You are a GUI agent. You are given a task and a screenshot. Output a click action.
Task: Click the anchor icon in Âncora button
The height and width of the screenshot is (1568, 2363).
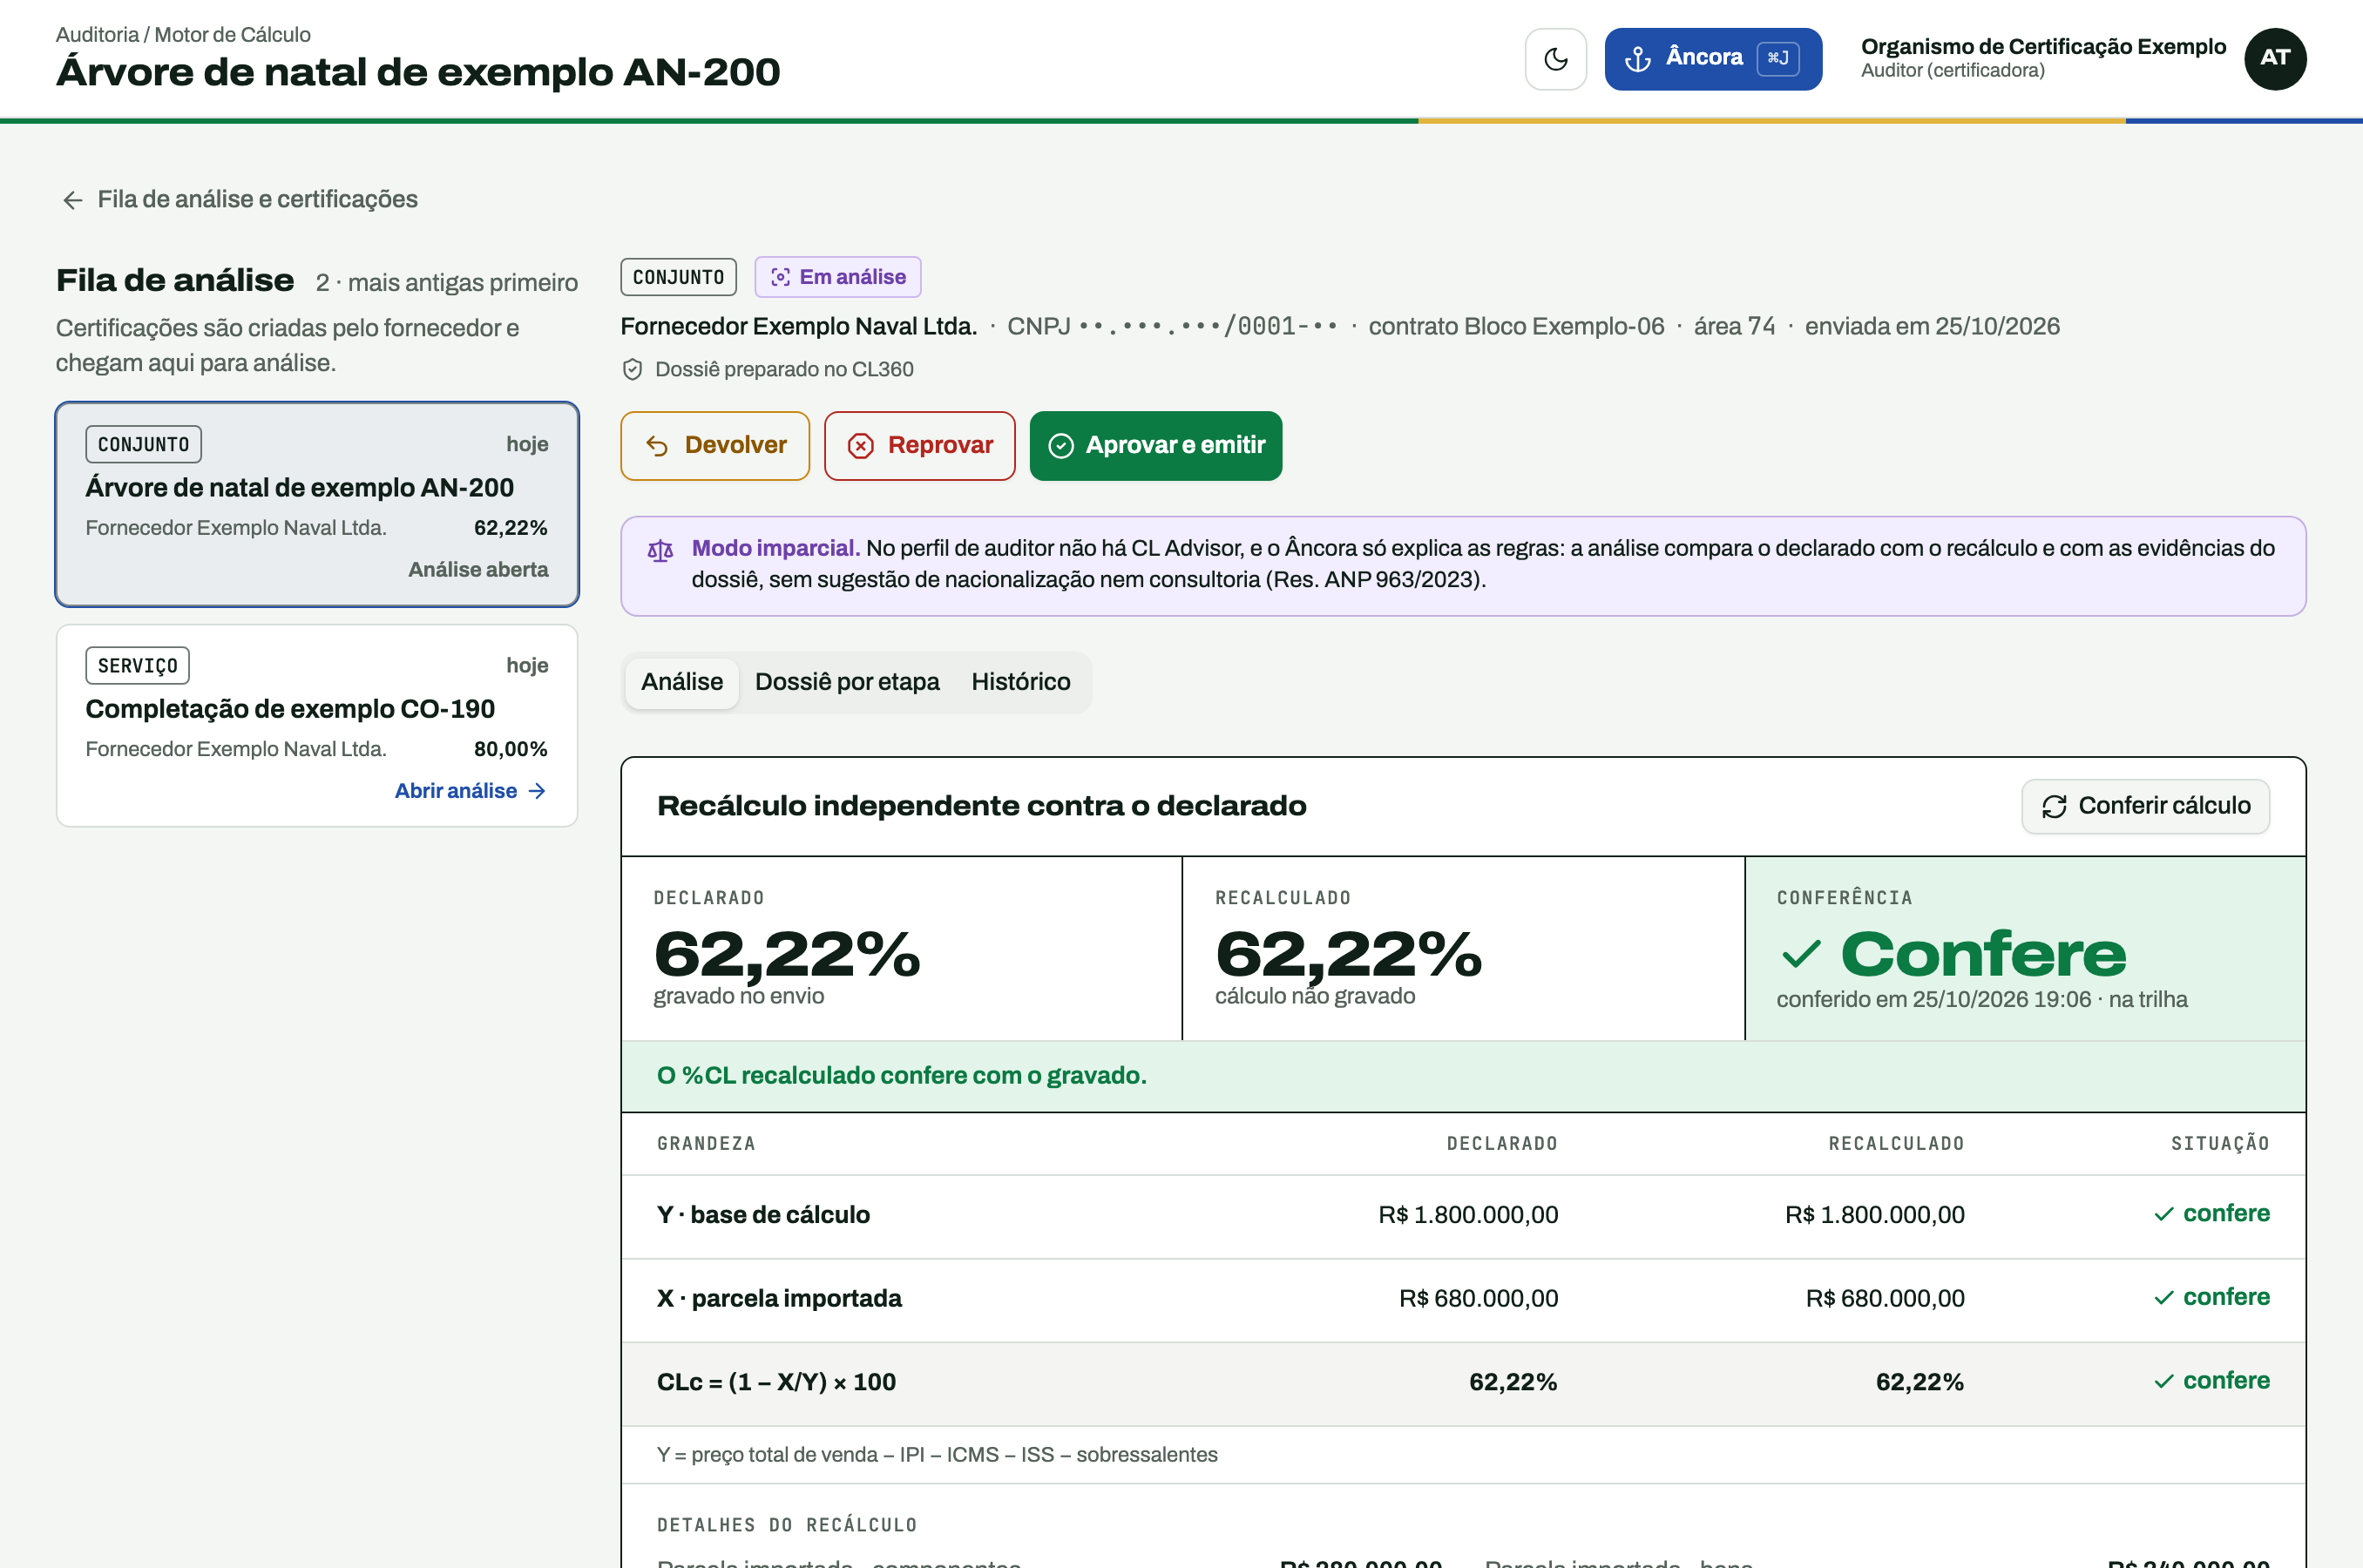click(1637, 59)
